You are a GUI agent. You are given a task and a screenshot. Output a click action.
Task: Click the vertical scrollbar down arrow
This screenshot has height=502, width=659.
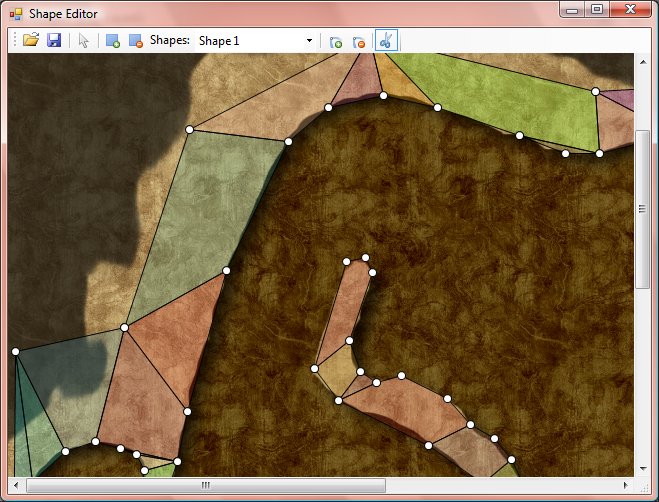tap(642, 468)
